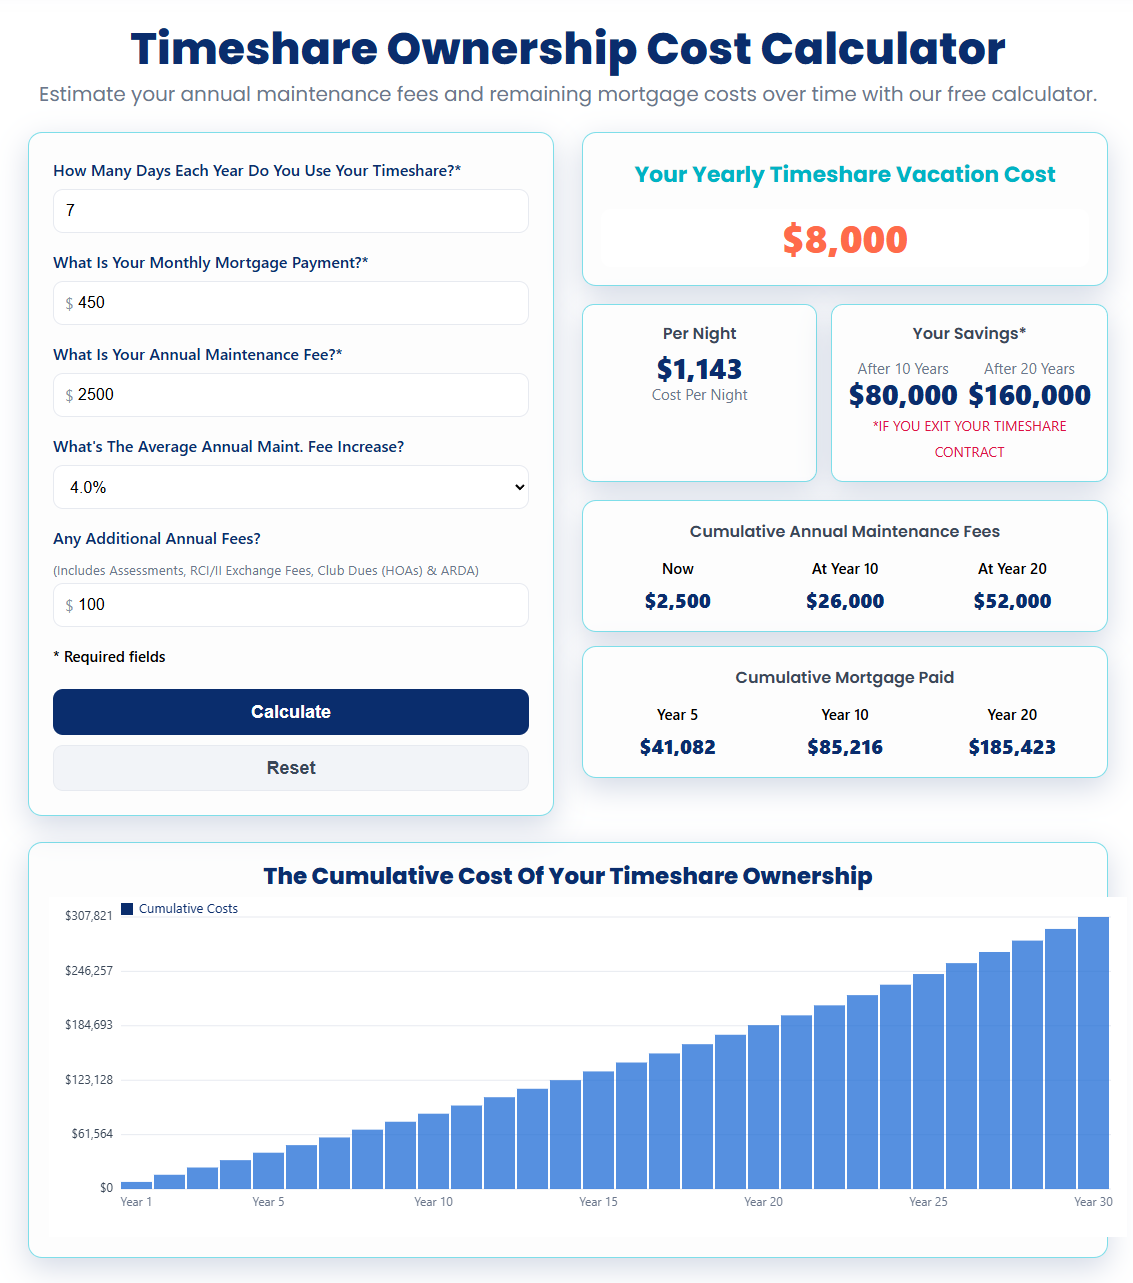The height and width of the screenshot is (1283, 1133).
Task: Click the first bar for Year 1
Action: coord(136,1184)
